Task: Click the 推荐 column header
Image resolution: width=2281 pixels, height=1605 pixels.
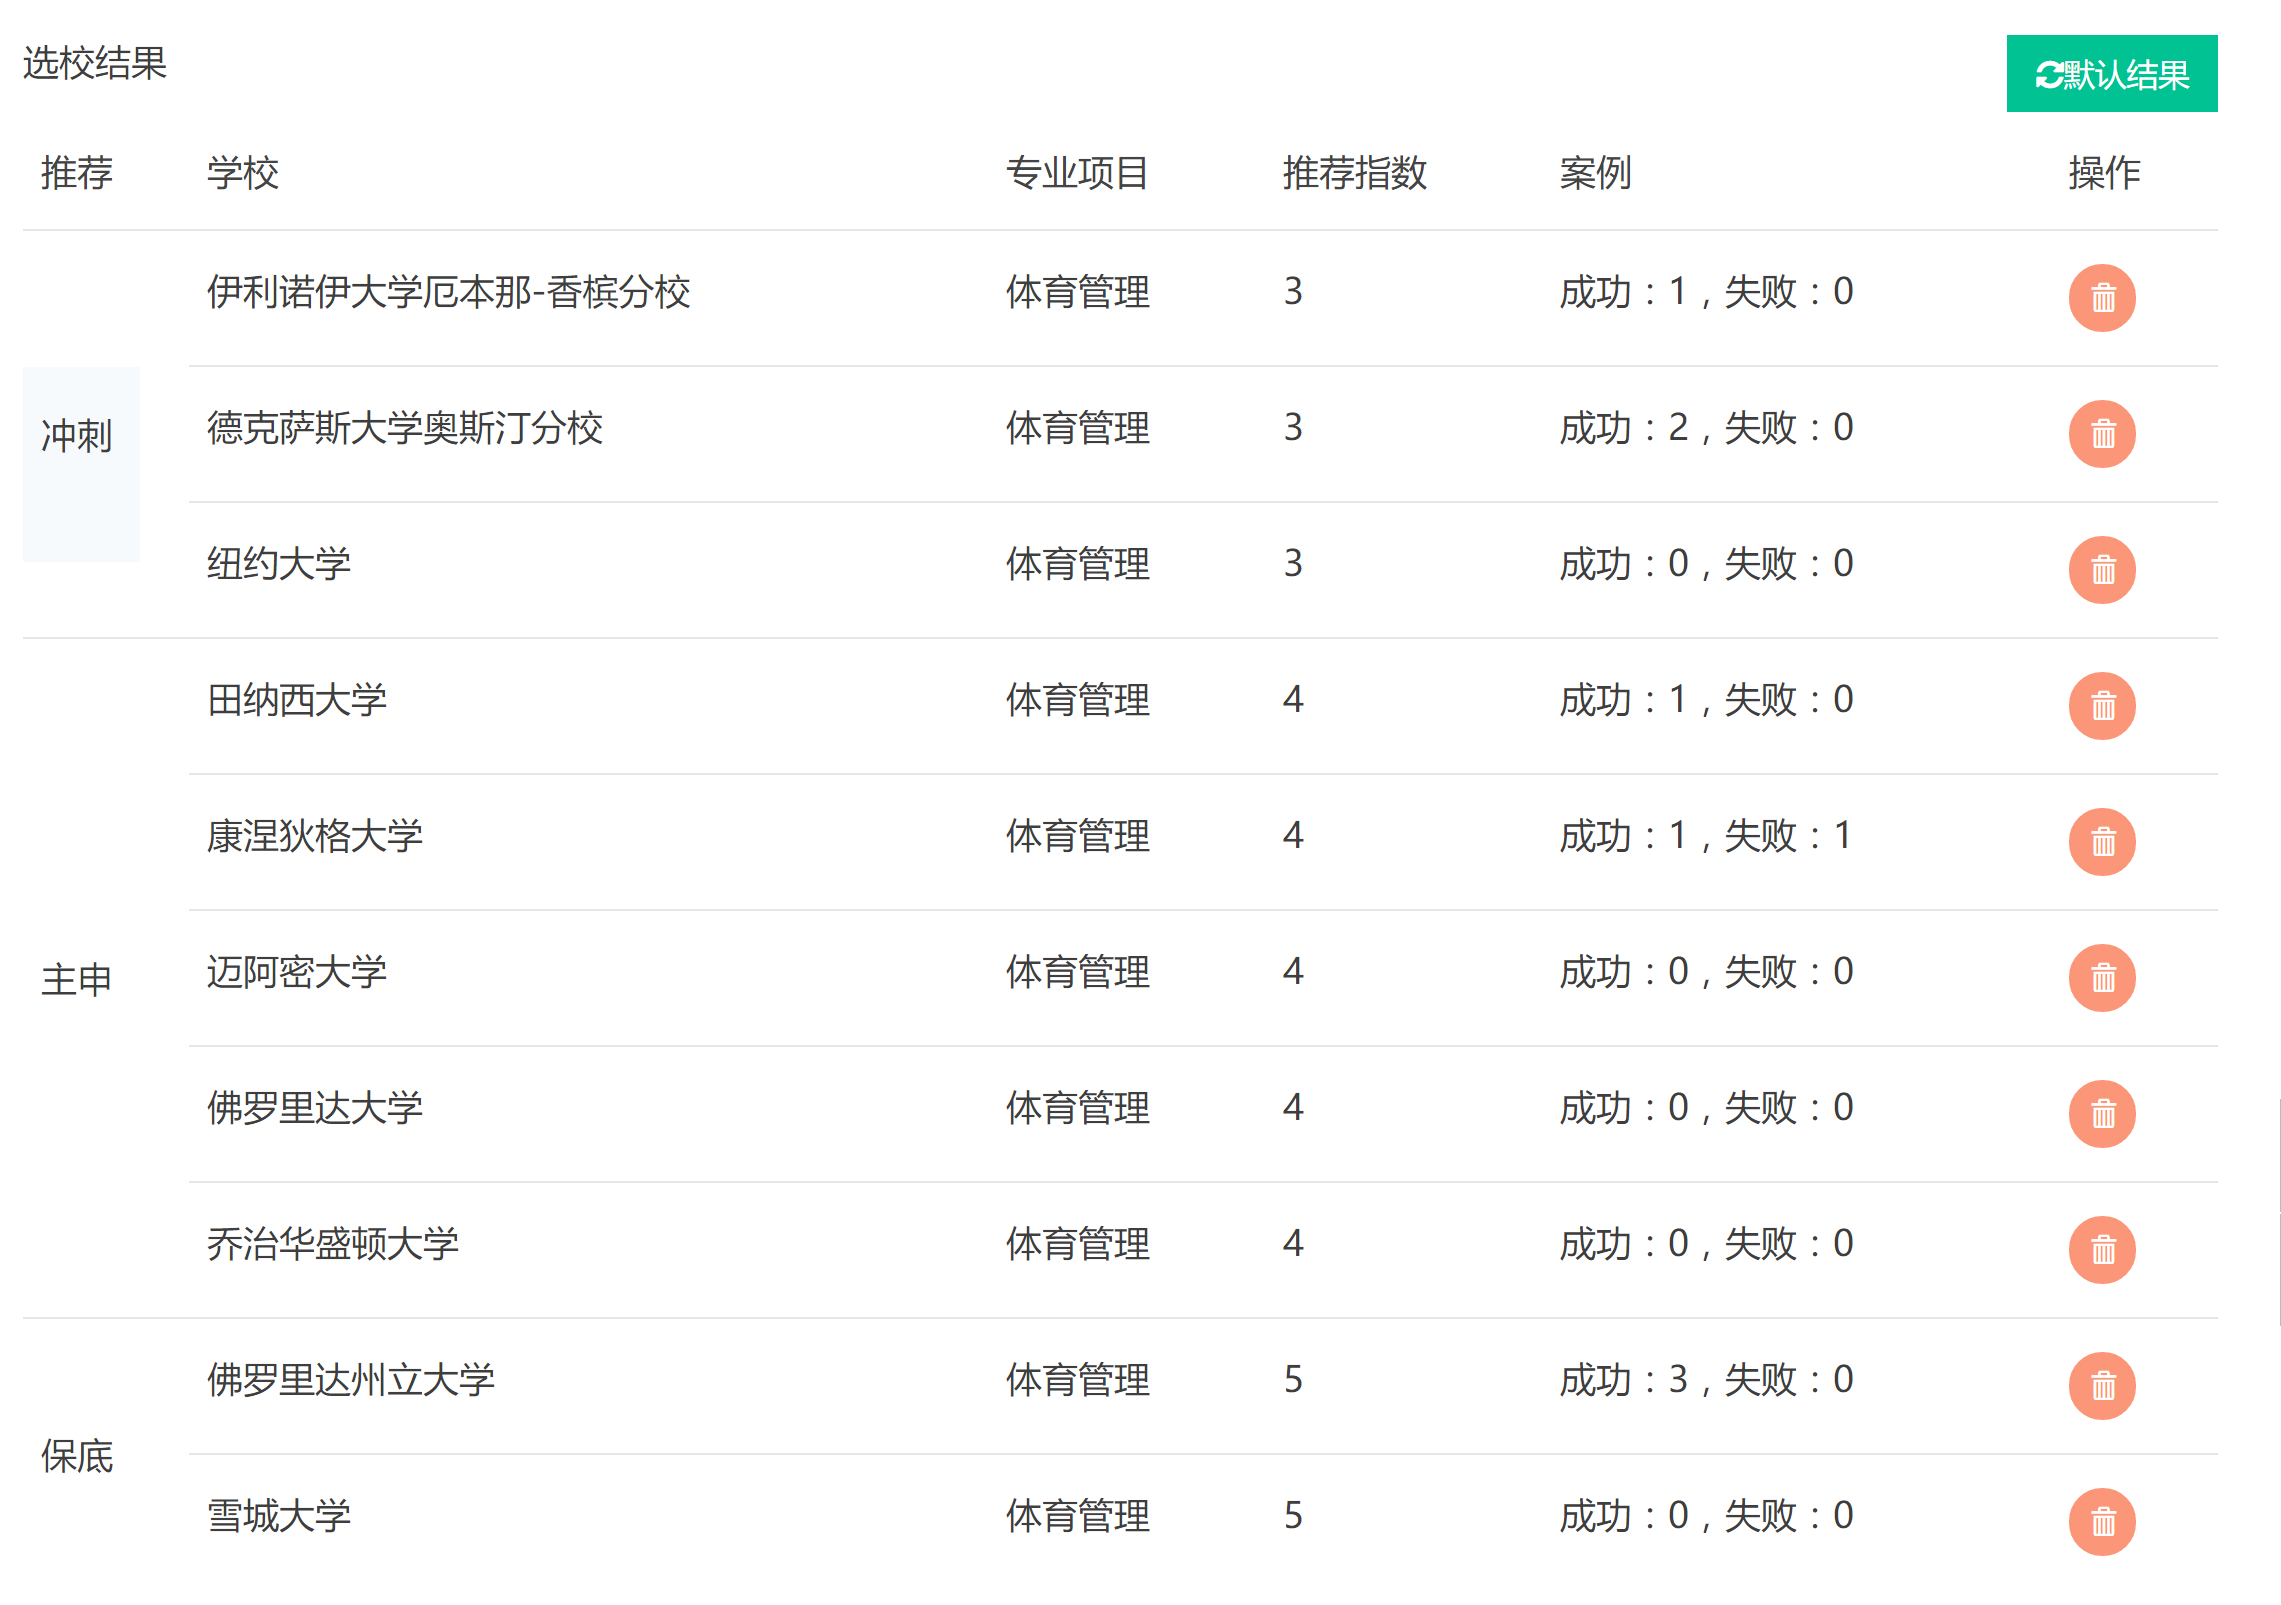Action: [77, 173]
